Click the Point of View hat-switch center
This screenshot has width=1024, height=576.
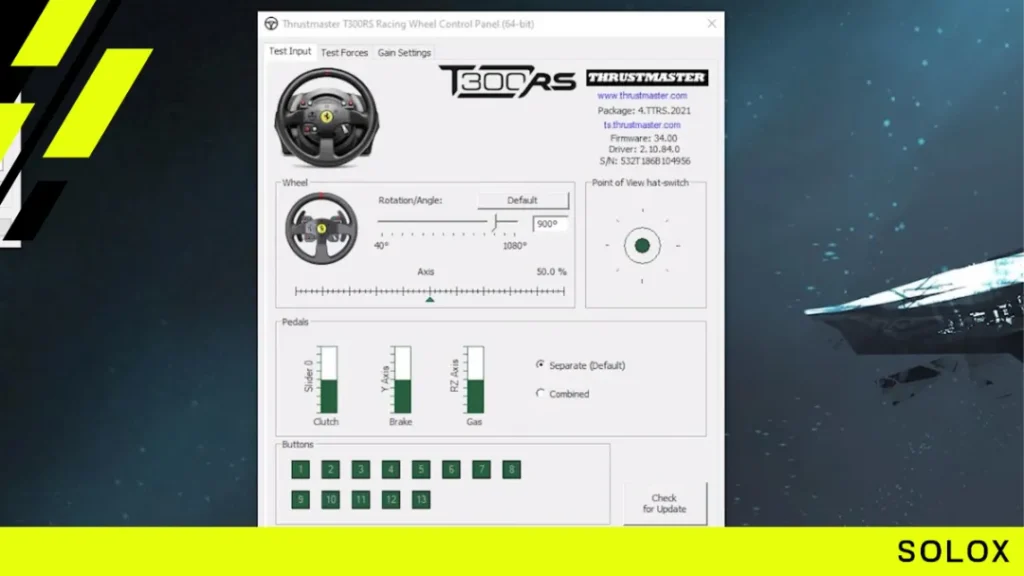(642, 246)
